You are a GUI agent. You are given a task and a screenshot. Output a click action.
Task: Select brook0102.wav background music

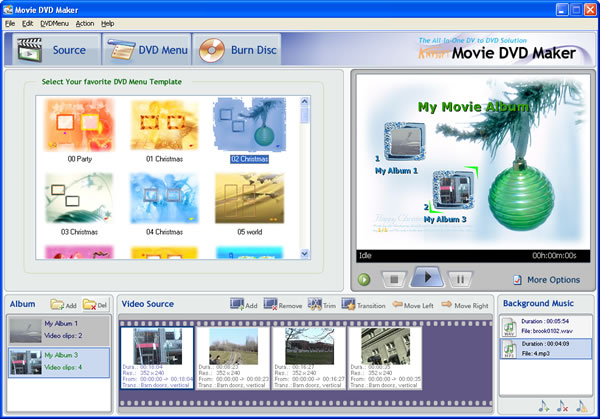[546, 326]
